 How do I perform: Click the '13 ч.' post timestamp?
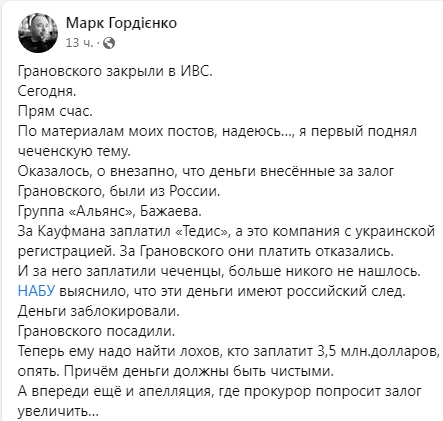[x=80, y=43]
